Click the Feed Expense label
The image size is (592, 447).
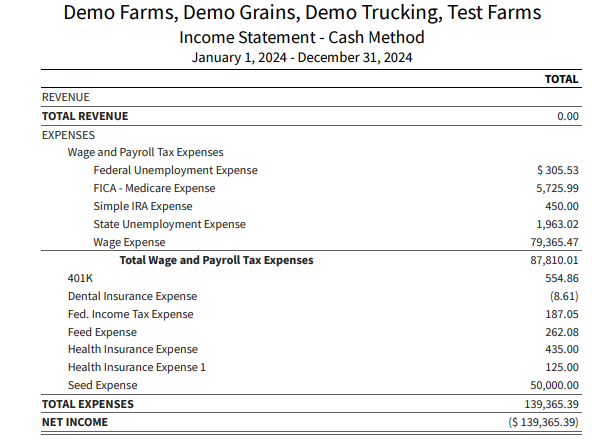click(x=102, y=332)
